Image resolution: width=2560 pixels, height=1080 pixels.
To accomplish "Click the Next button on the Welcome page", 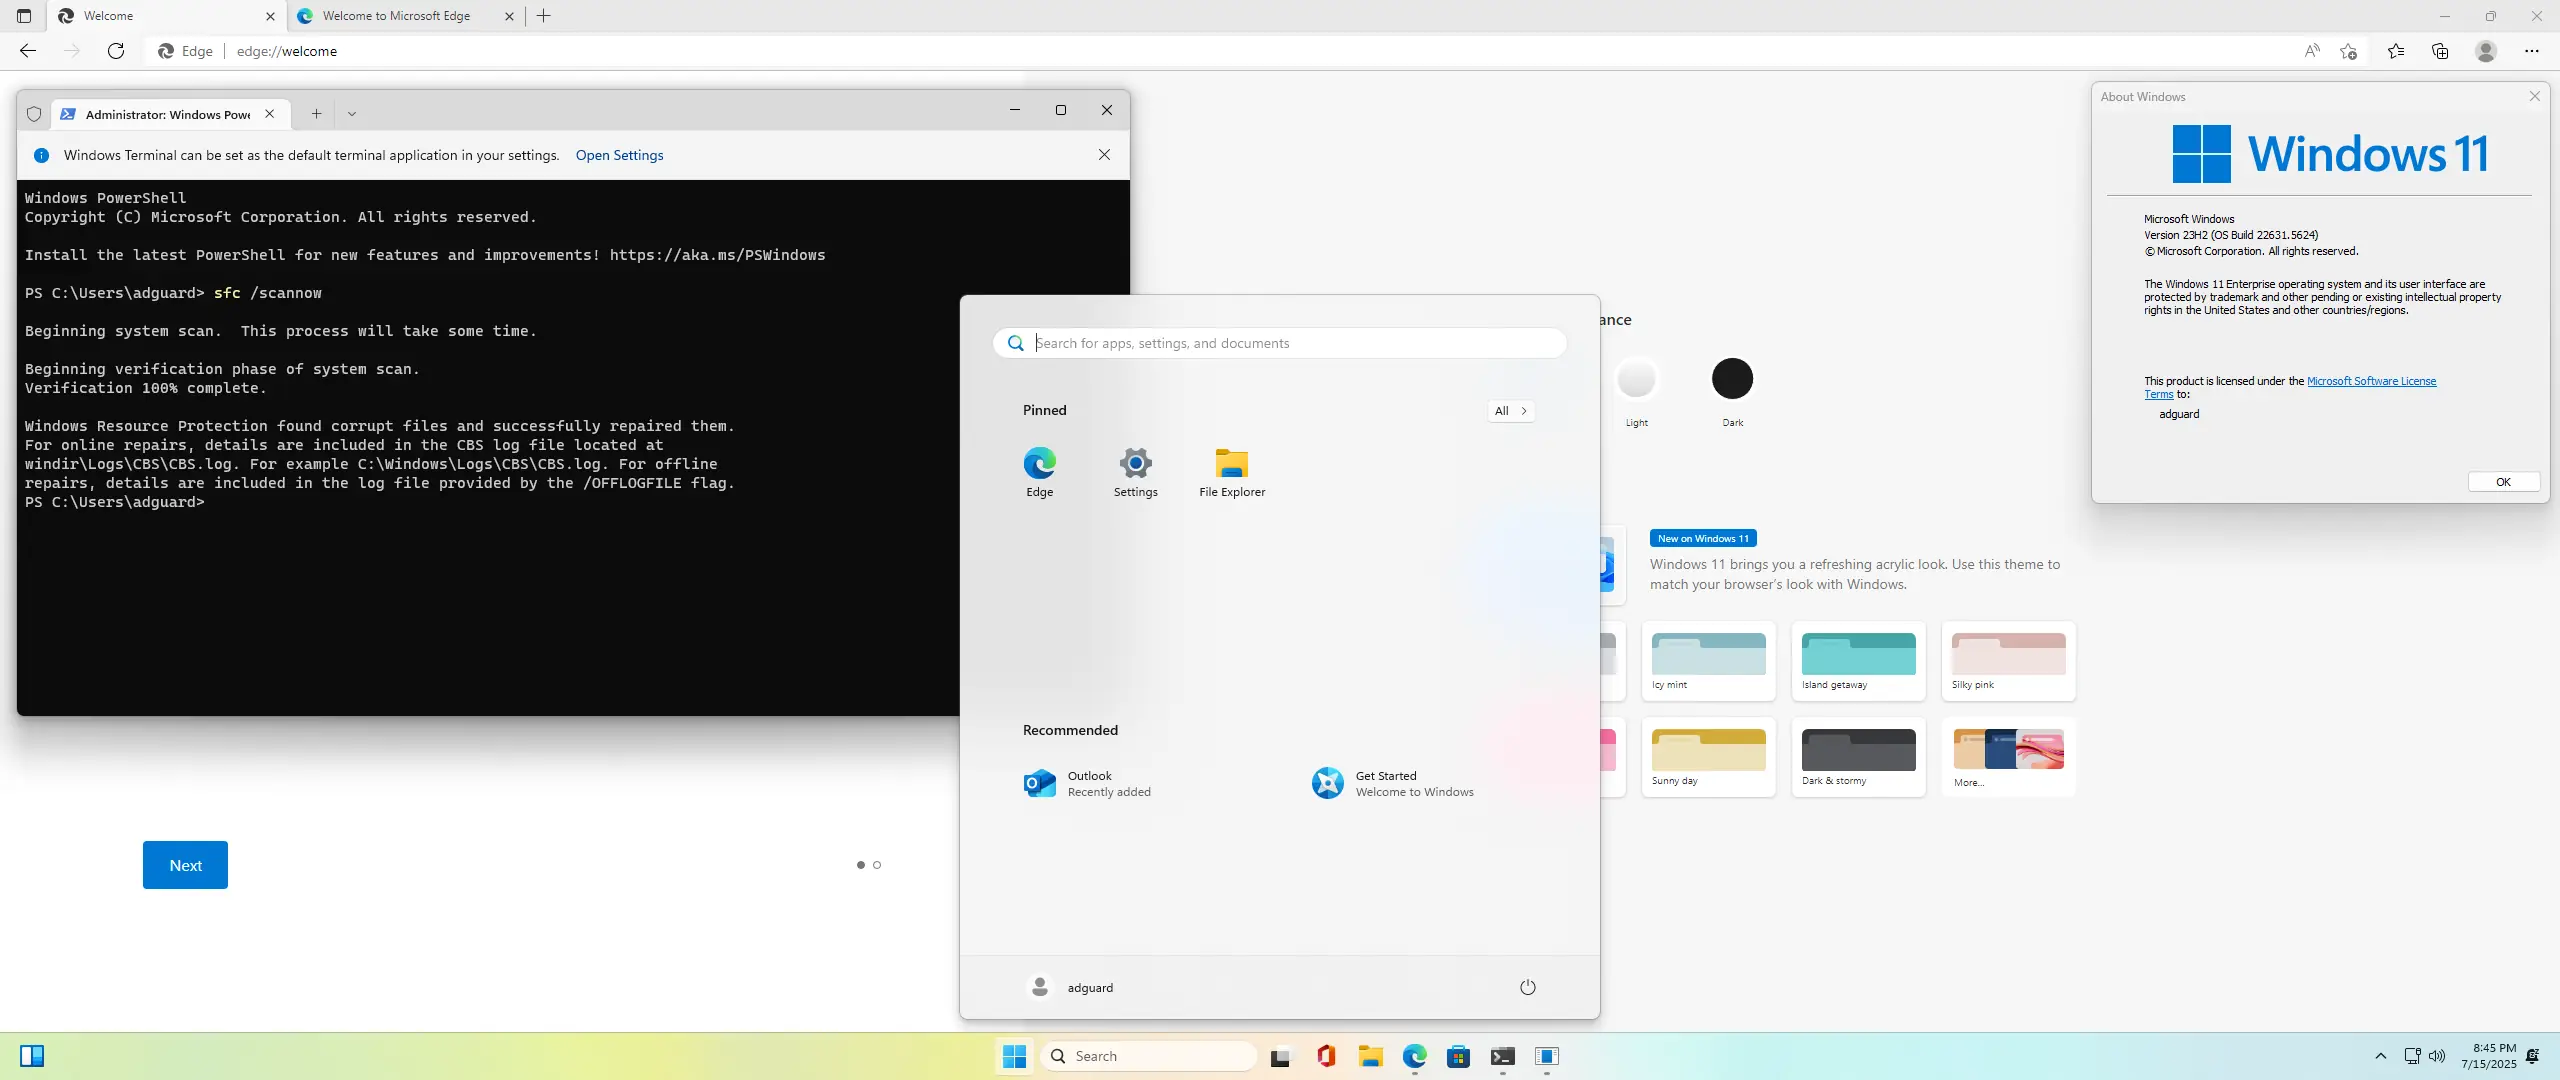I will point(185,864).
